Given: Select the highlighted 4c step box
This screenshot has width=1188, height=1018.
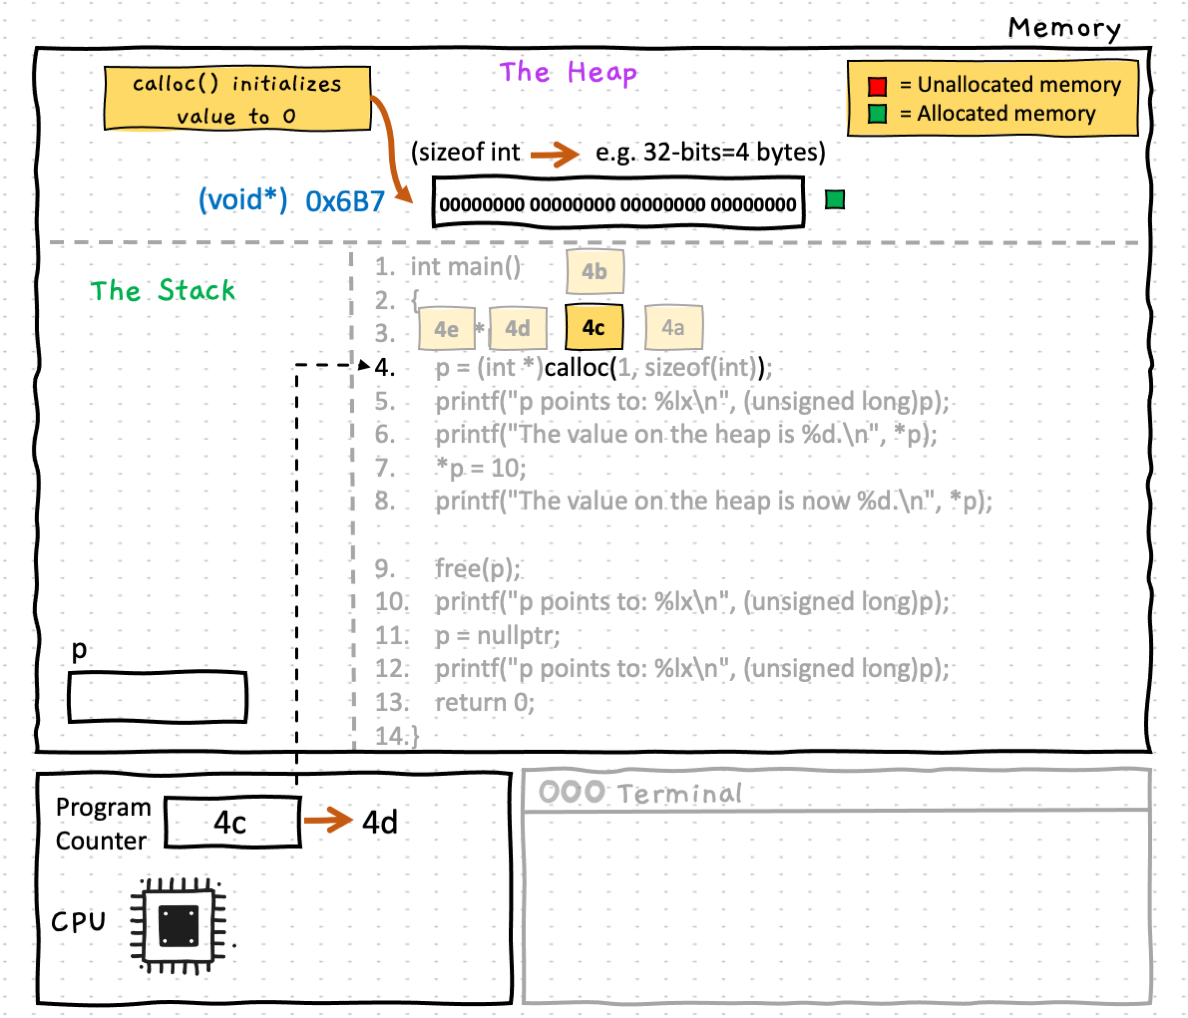Looking at the screenshot, I should tap(594, 327).
